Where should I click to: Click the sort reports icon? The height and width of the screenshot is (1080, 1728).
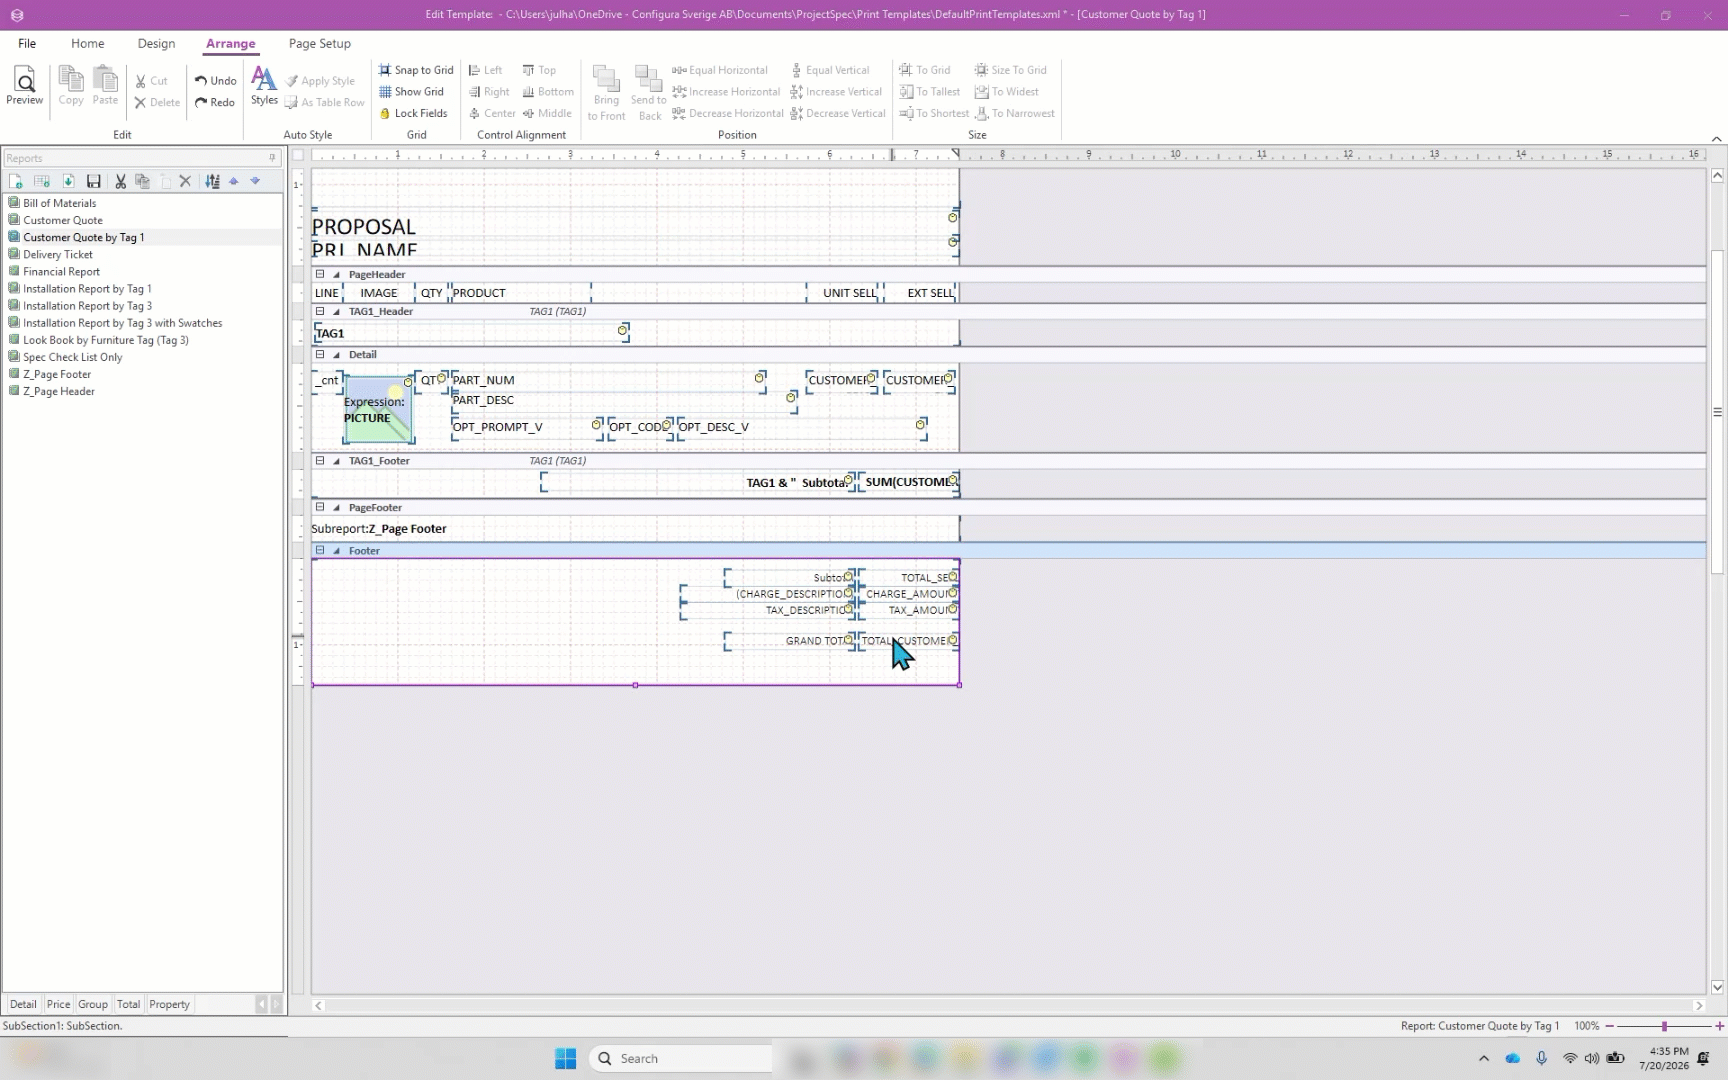tap(212, 181)
